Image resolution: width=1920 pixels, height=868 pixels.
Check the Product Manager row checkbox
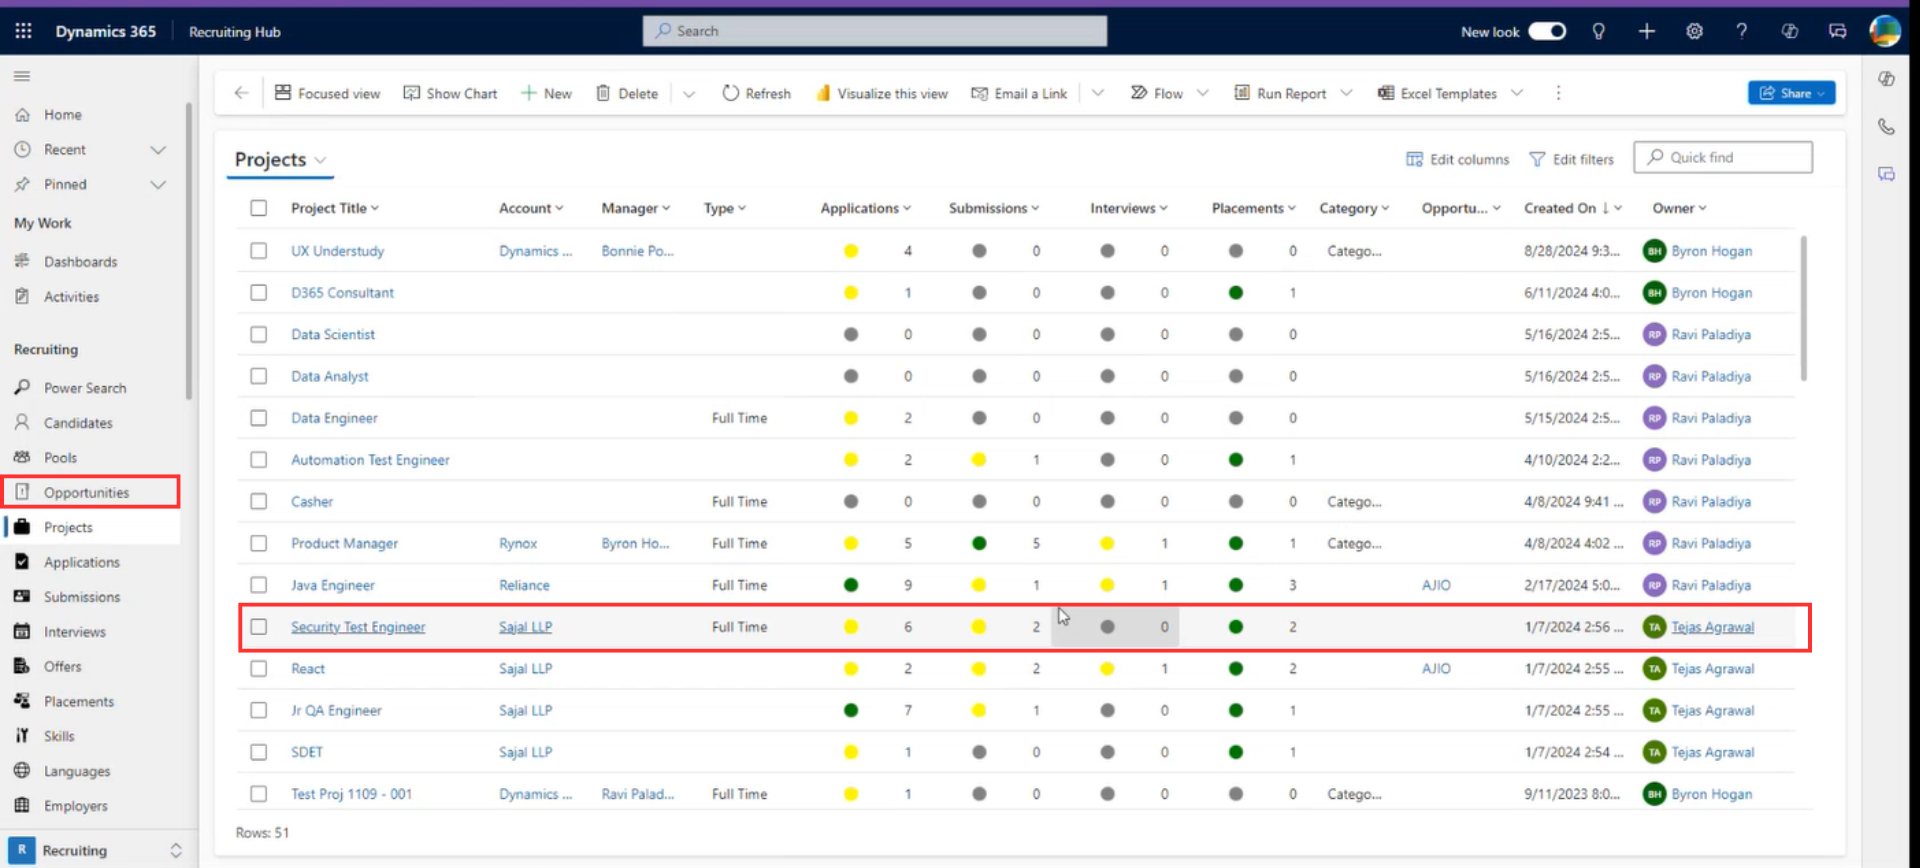(259, 543)
